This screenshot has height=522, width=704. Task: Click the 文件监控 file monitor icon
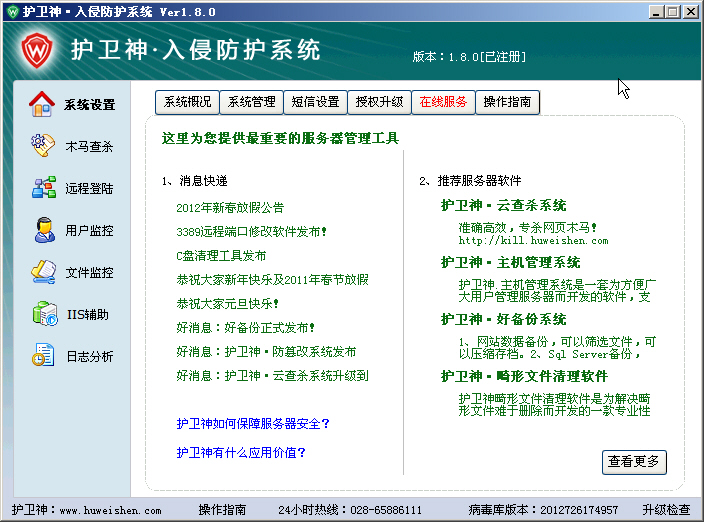[x=42, y=272]
